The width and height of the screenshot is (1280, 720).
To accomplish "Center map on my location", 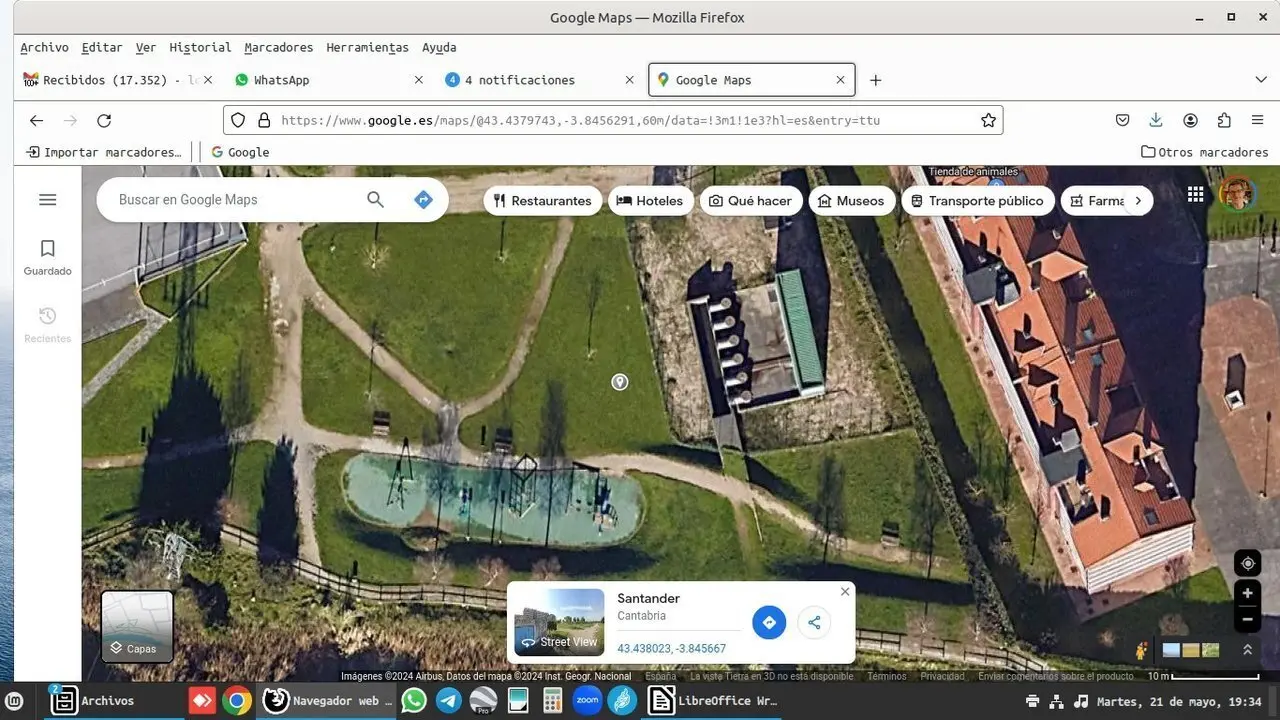I will [1247, 563].
